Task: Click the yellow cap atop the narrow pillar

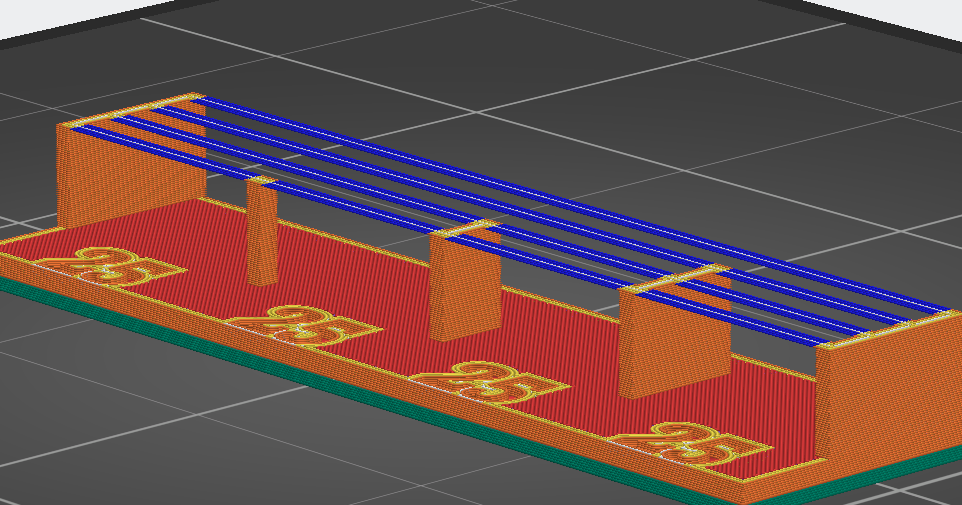Action: (x=260, y=180)
